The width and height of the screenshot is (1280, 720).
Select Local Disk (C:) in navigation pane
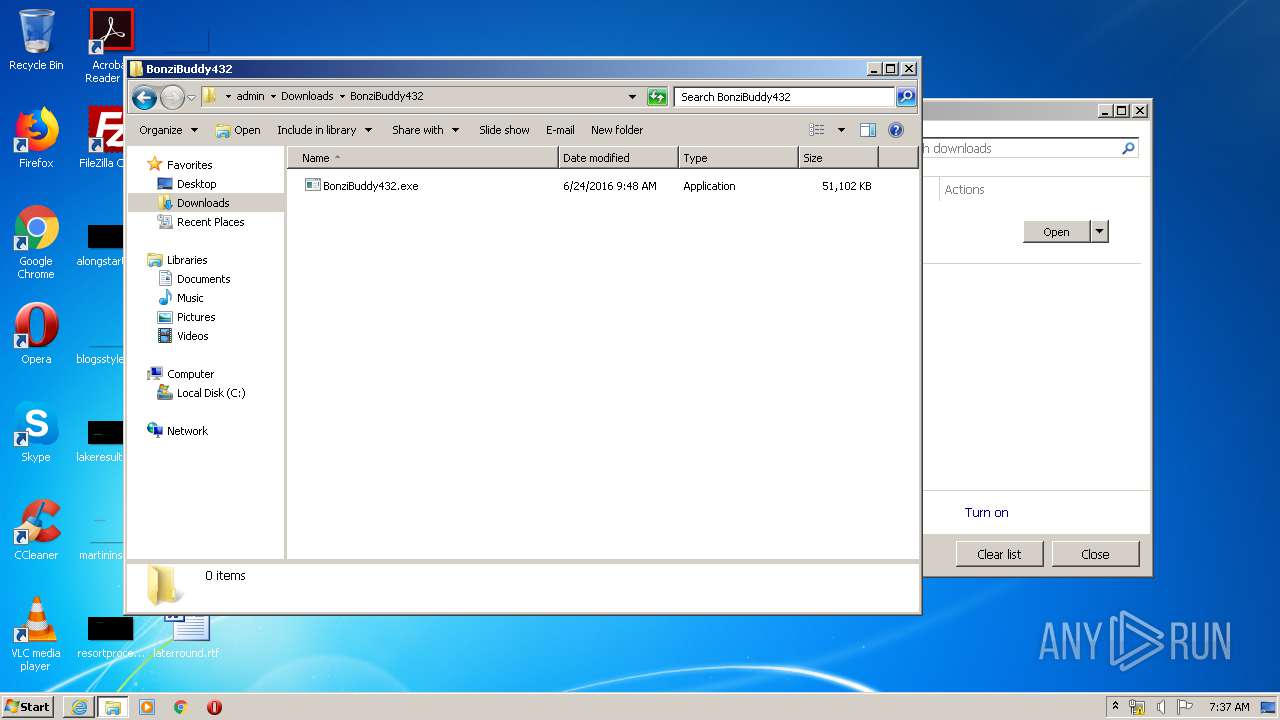point(202,393)
